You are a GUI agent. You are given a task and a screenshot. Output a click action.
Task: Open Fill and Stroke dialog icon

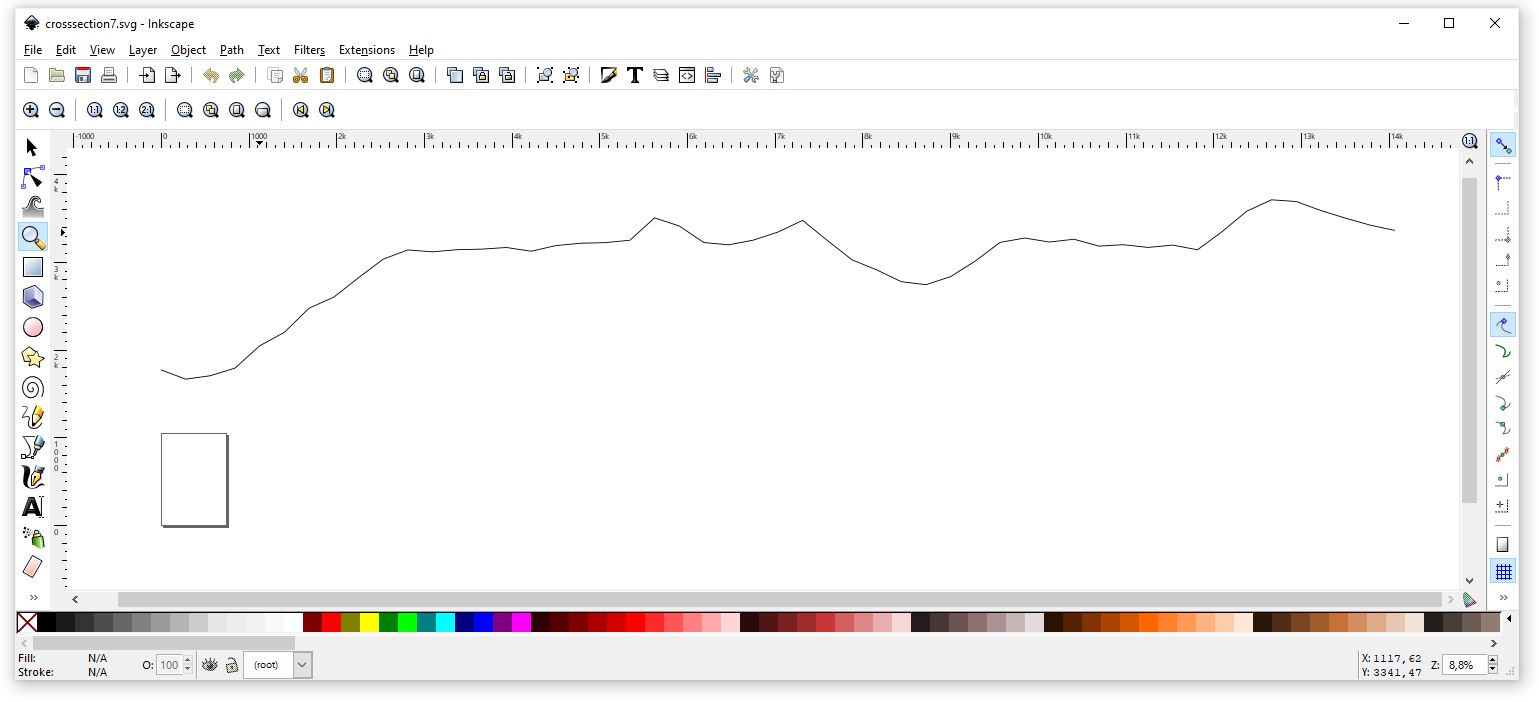click(608, 75)
